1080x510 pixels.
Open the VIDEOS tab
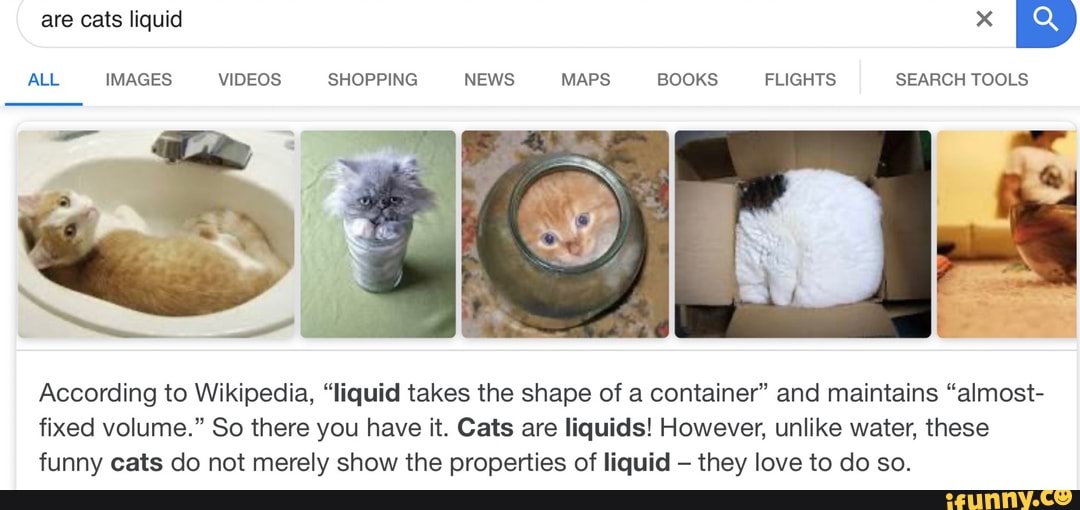(249, 80)
